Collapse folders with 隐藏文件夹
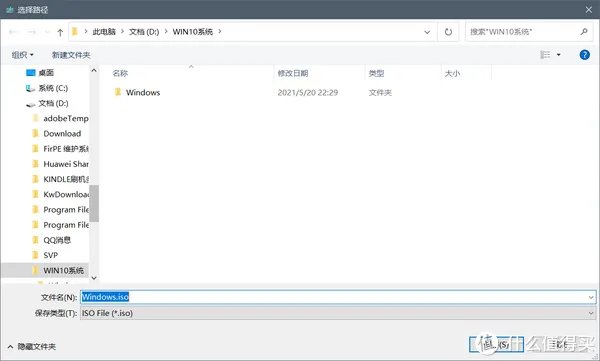Viewport: 600px width, 361px height. 32,346
